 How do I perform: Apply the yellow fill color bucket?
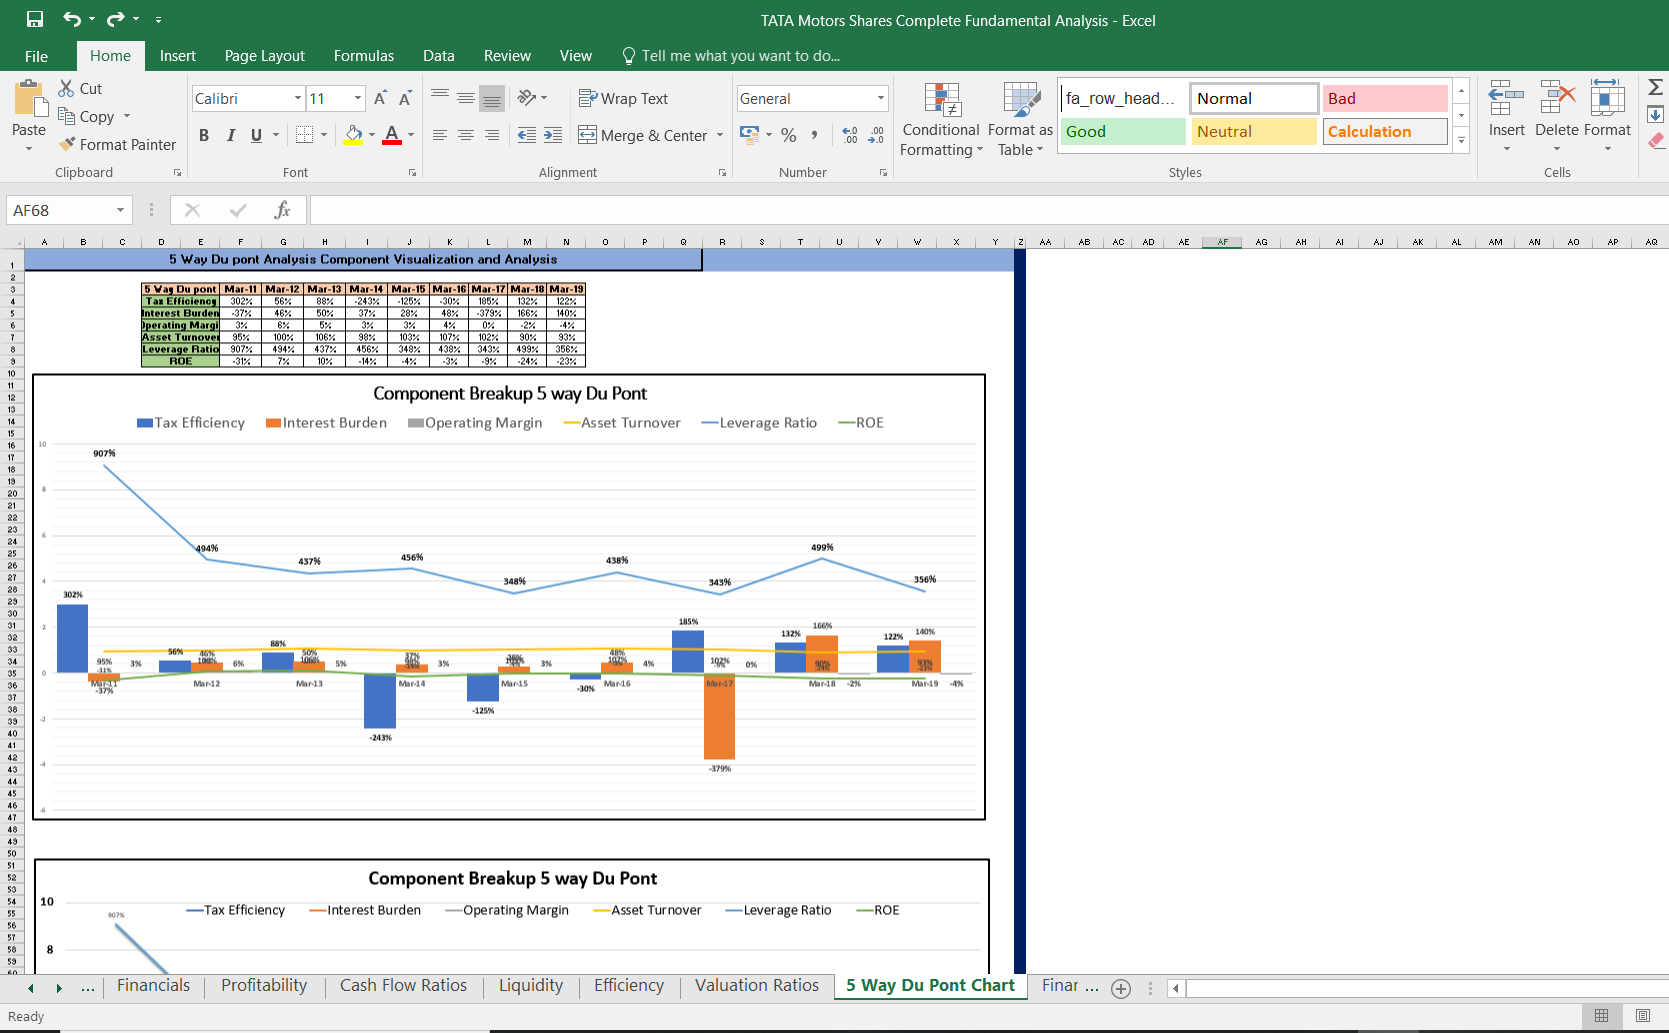[354, 135]
